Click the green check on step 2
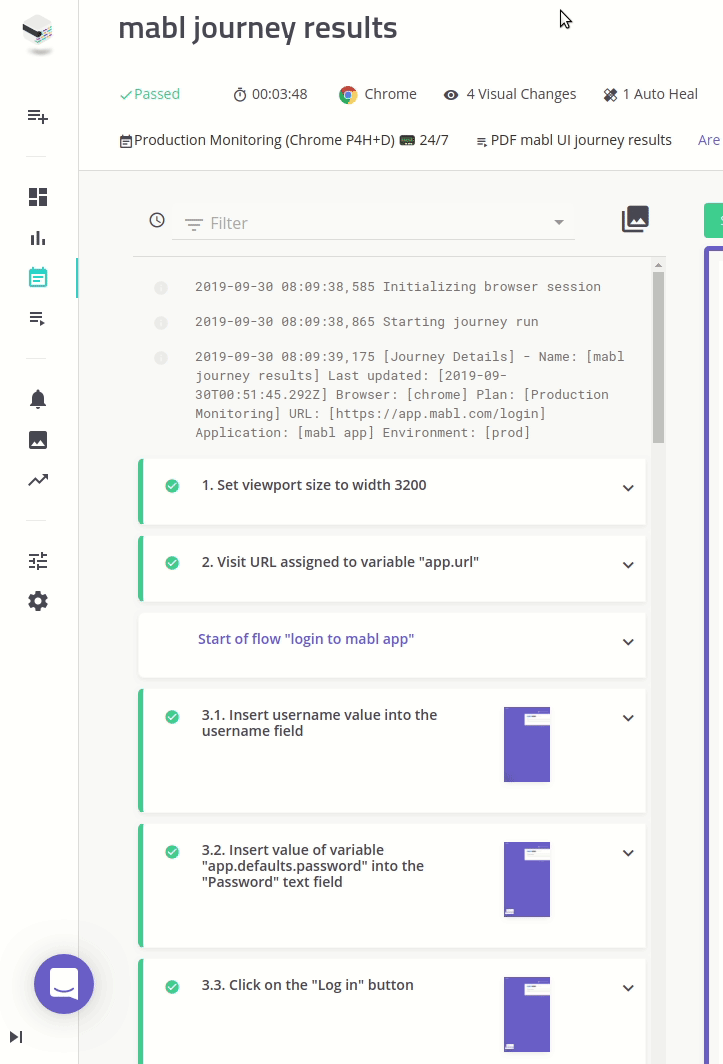This screenshot has height=1064, width=723. click(x=172, y=563)
